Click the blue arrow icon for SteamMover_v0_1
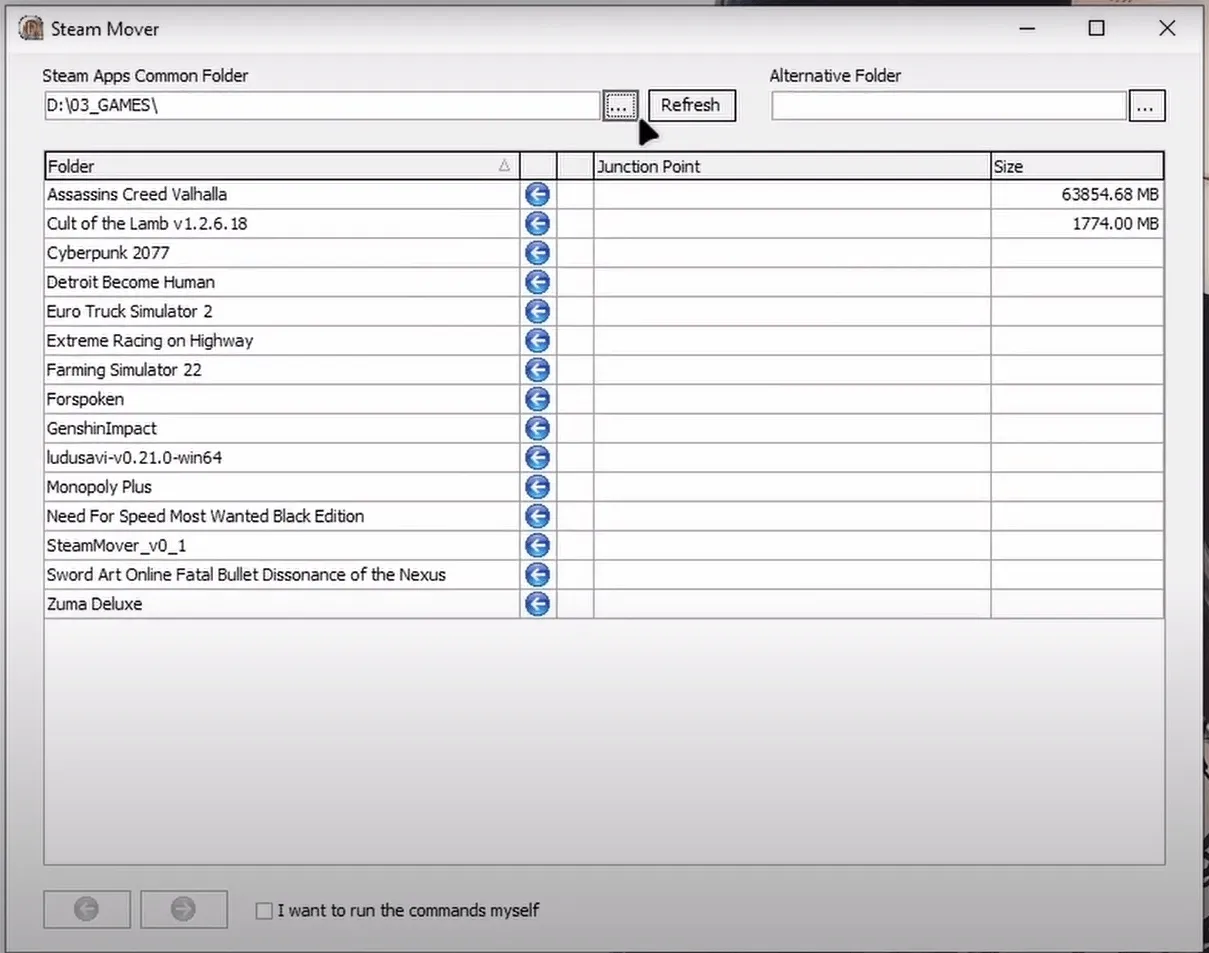This screenshot has height=953, width=1209. 537,546
